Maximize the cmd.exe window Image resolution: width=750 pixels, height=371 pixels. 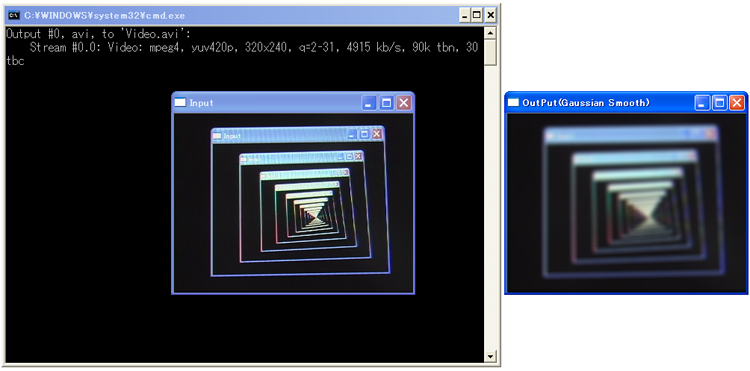[x=477, y=15]
